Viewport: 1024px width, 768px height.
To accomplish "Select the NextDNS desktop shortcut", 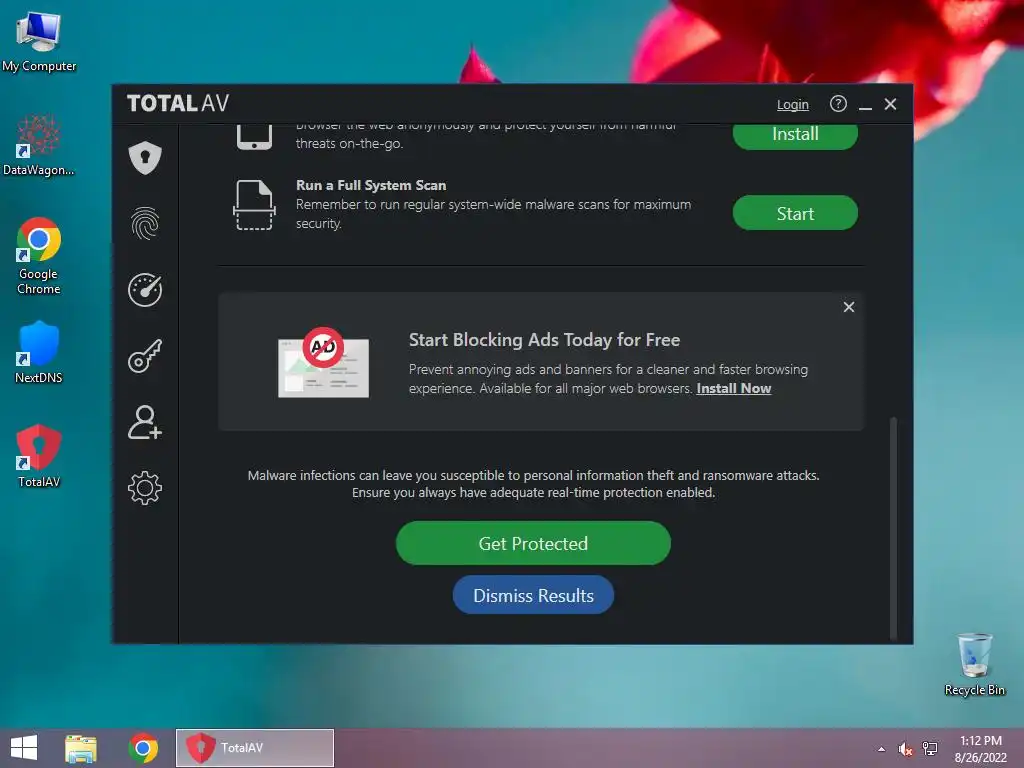I will click(39, 352).
